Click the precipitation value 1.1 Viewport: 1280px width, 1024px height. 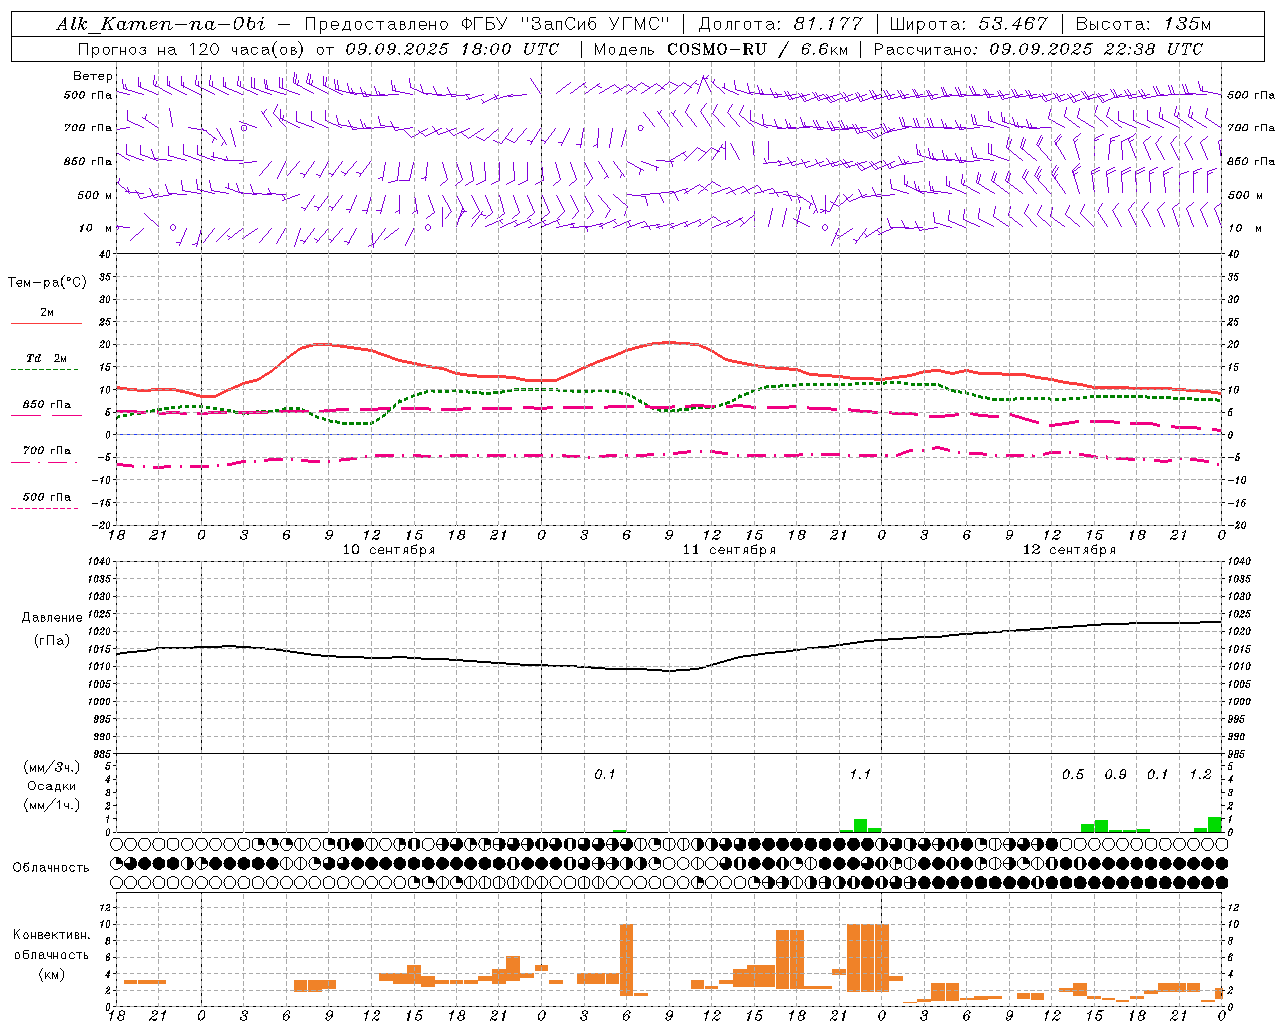[x=860, y=775]
